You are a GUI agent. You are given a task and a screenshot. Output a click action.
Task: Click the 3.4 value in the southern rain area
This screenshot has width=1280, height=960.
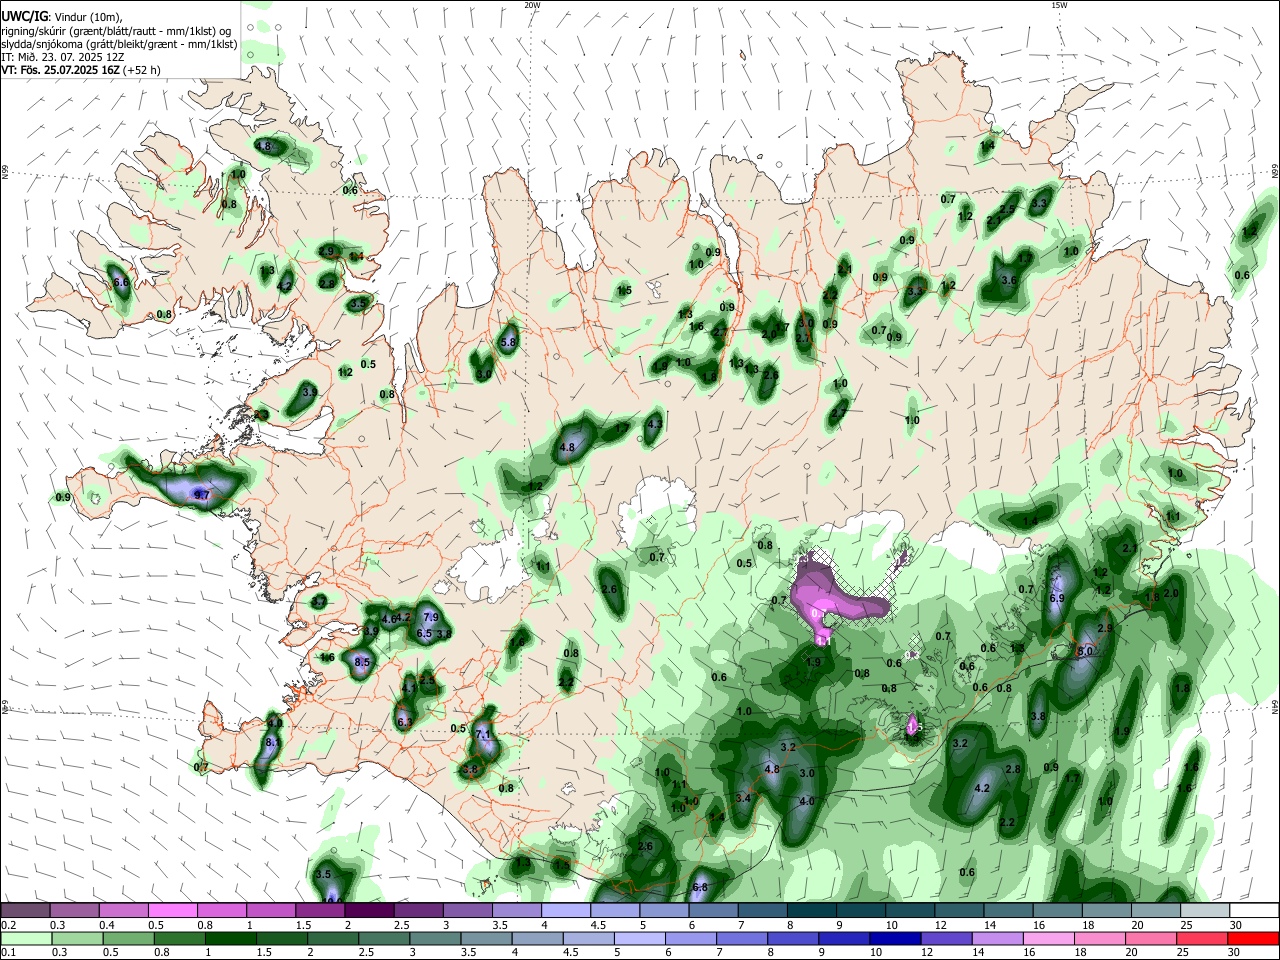tap(743, 798)
